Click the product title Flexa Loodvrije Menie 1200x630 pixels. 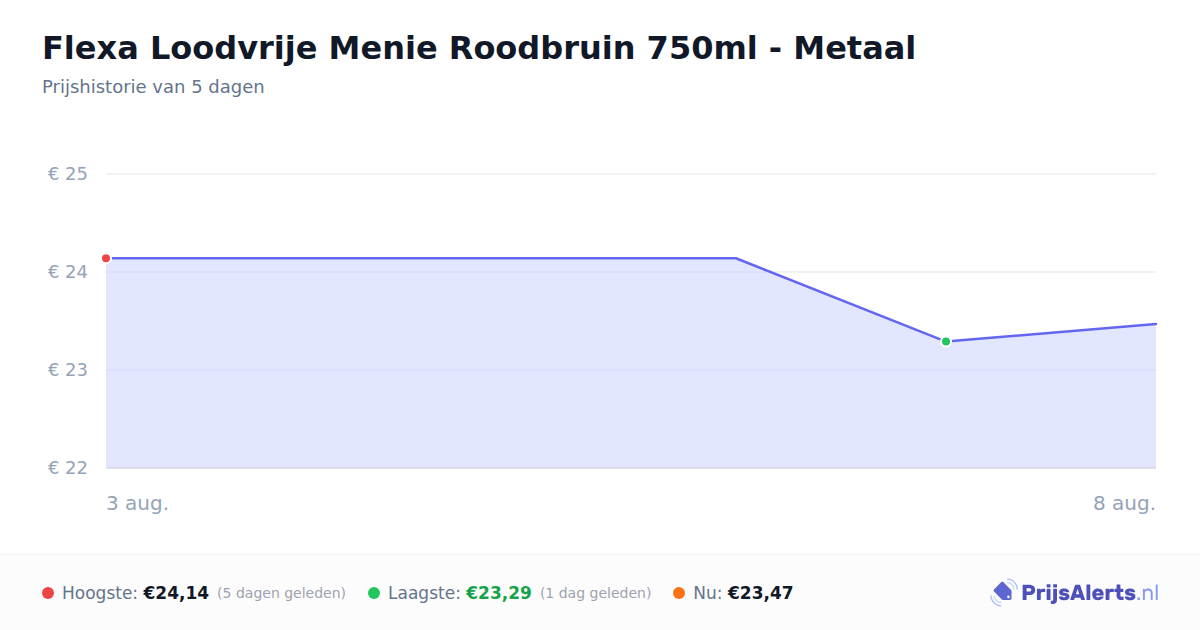click(x=479, y=47)
